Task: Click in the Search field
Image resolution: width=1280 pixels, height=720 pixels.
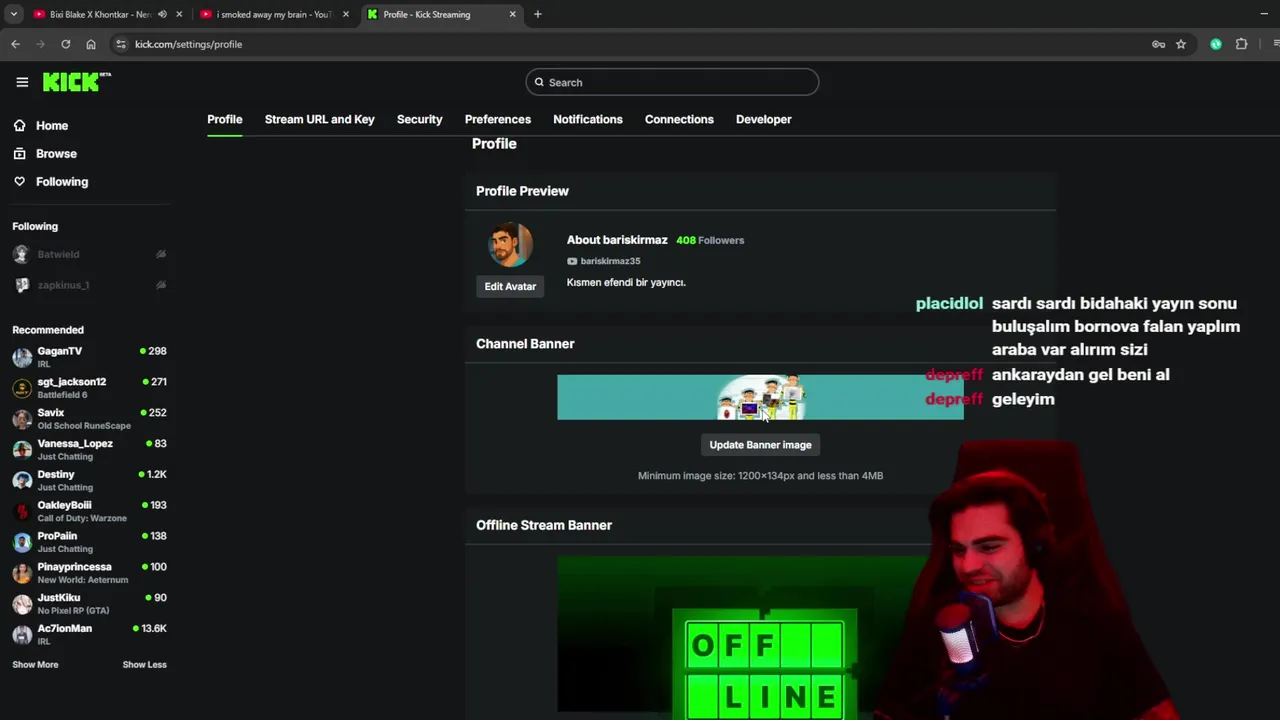Action: pyautogui.click(x=672, y=82)
